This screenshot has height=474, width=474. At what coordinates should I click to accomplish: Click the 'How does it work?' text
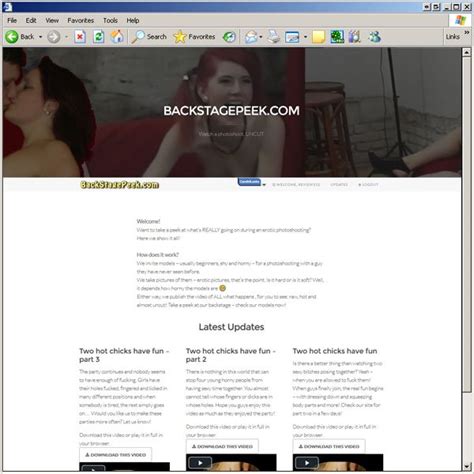pyautogui.click(x=158, y=255)
